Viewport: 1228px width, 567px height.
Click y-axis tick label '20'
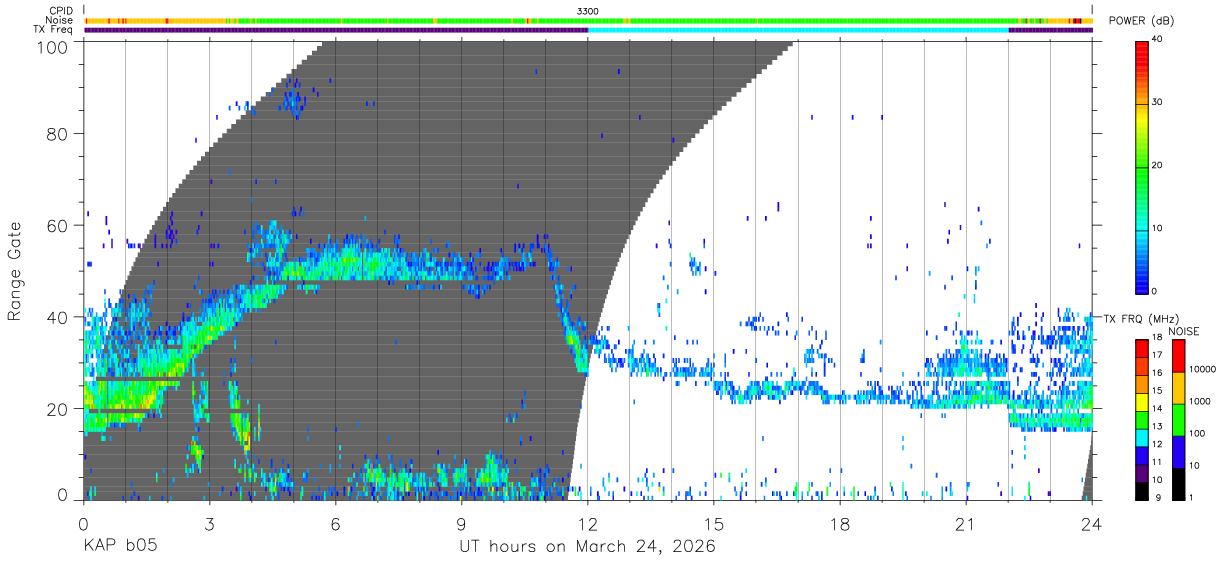(59, 409)
